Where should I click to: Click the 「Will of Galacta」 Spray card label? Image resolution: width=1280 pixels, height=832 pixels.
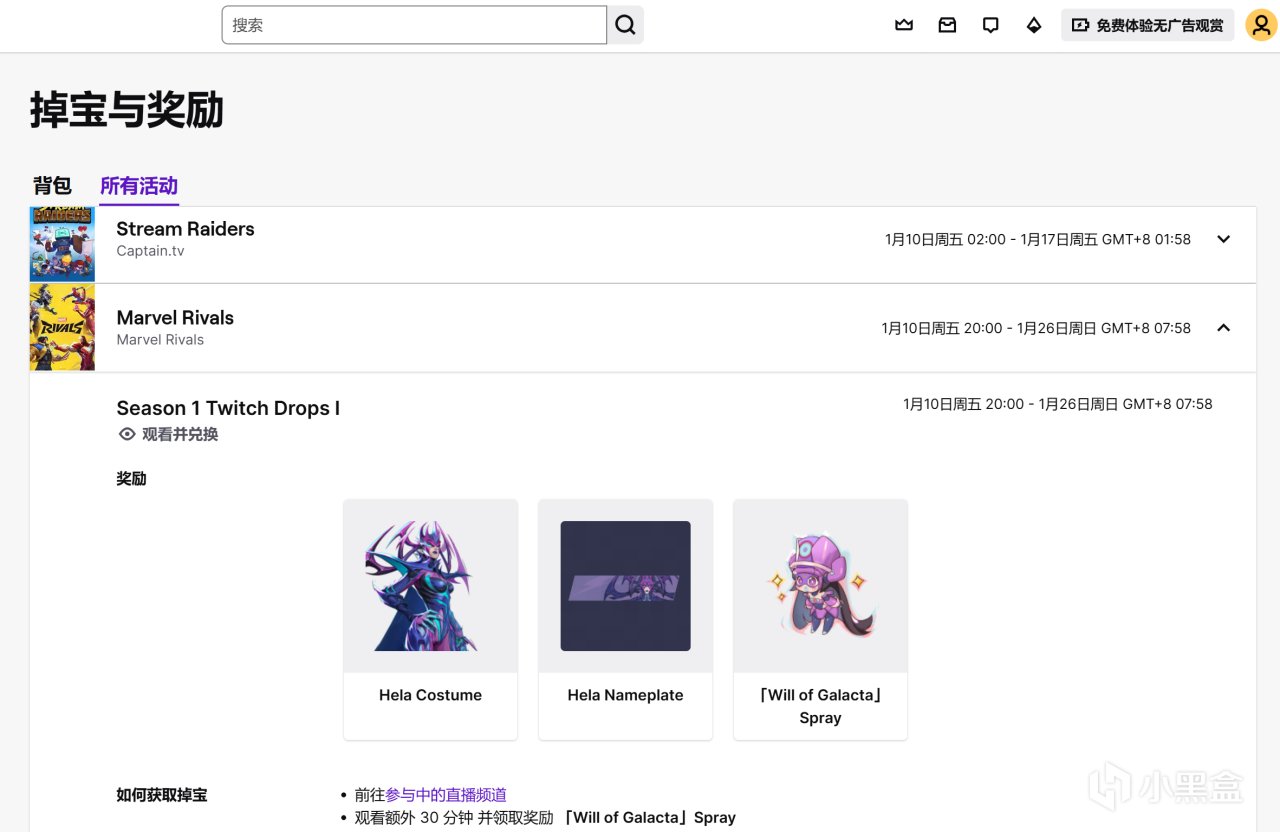point(820,706)
